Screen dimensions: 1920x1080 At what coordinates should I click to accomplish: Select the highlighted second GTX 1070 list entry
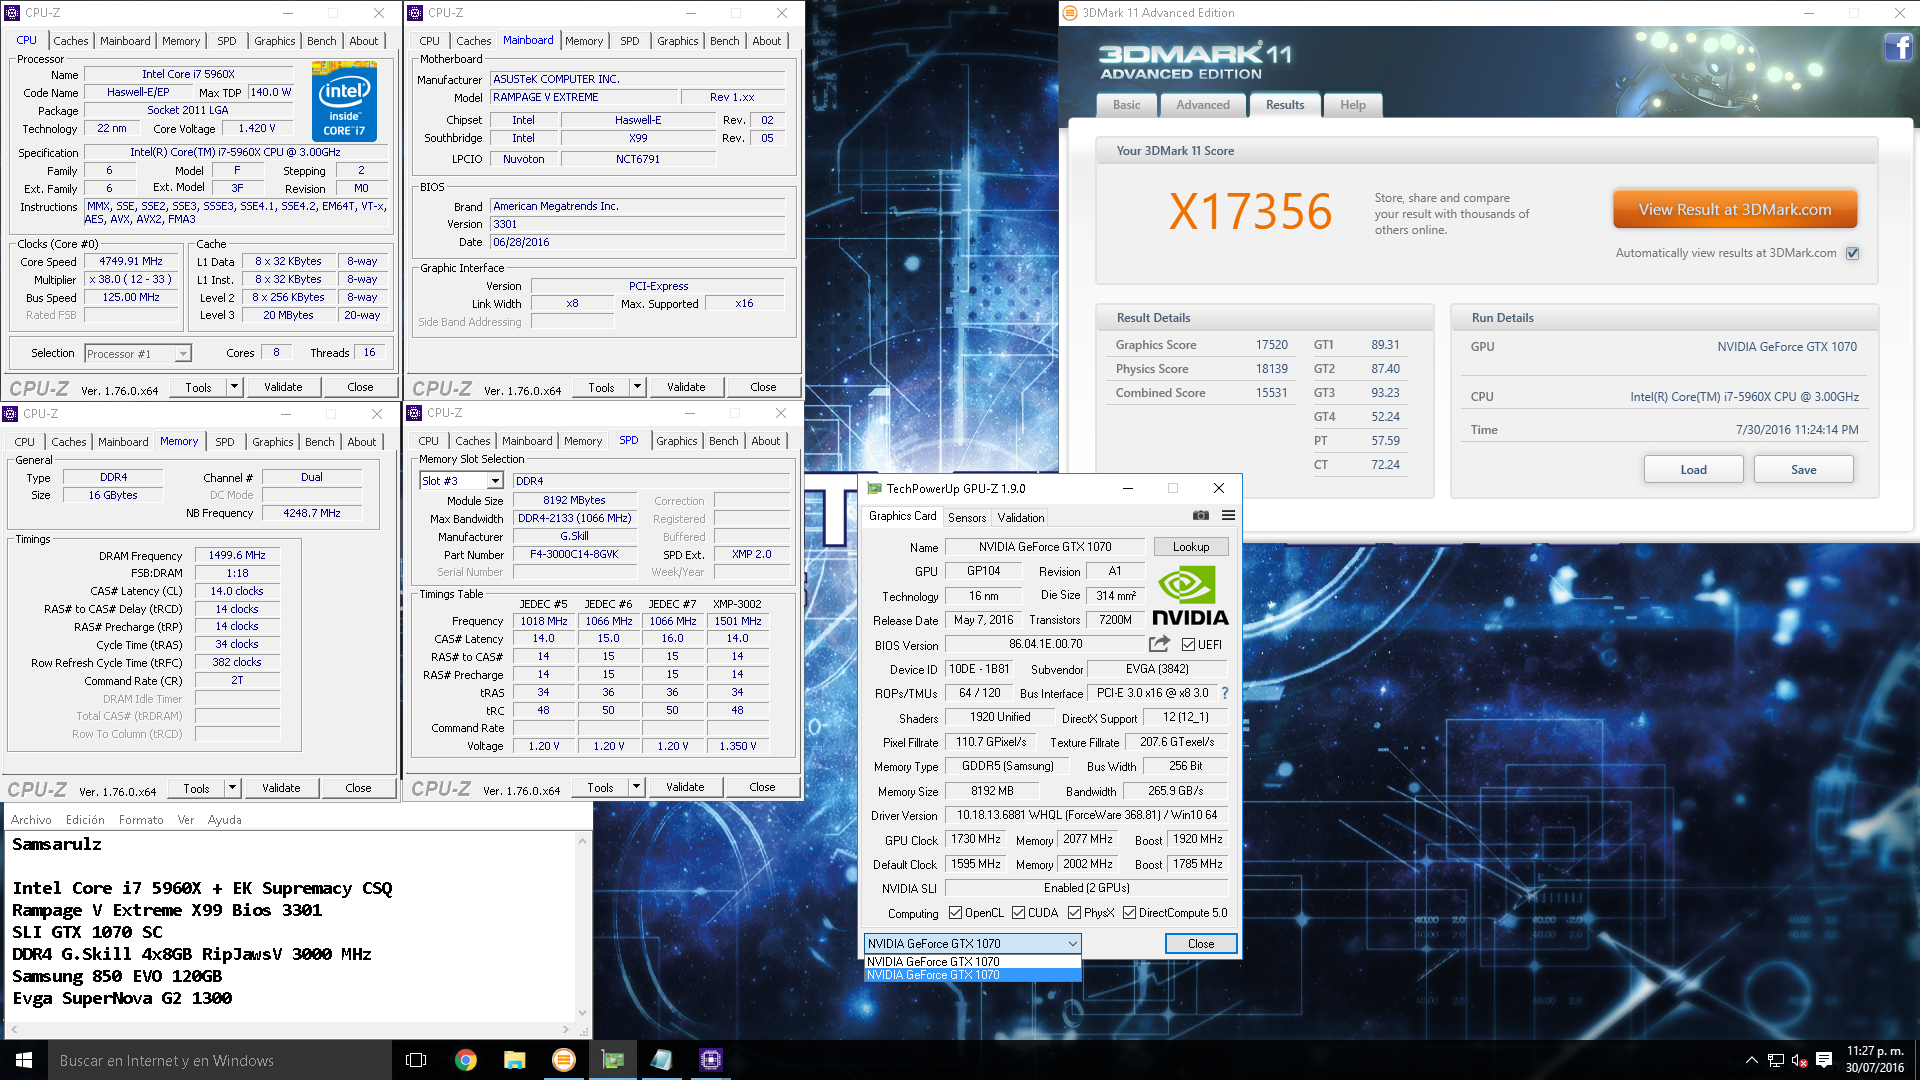[972, 975]
